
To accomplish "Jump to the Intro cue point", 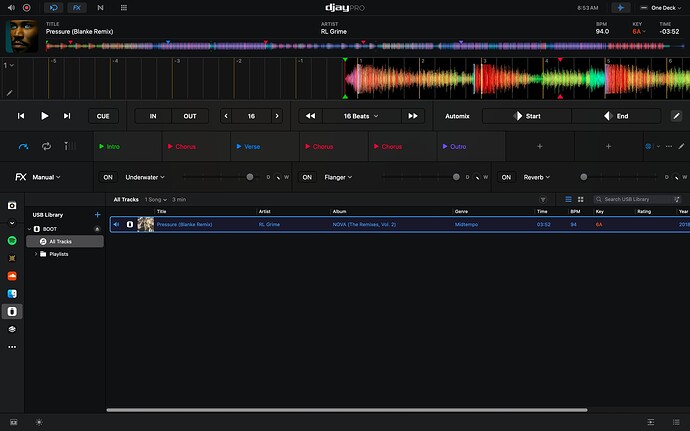I will 128,147.
